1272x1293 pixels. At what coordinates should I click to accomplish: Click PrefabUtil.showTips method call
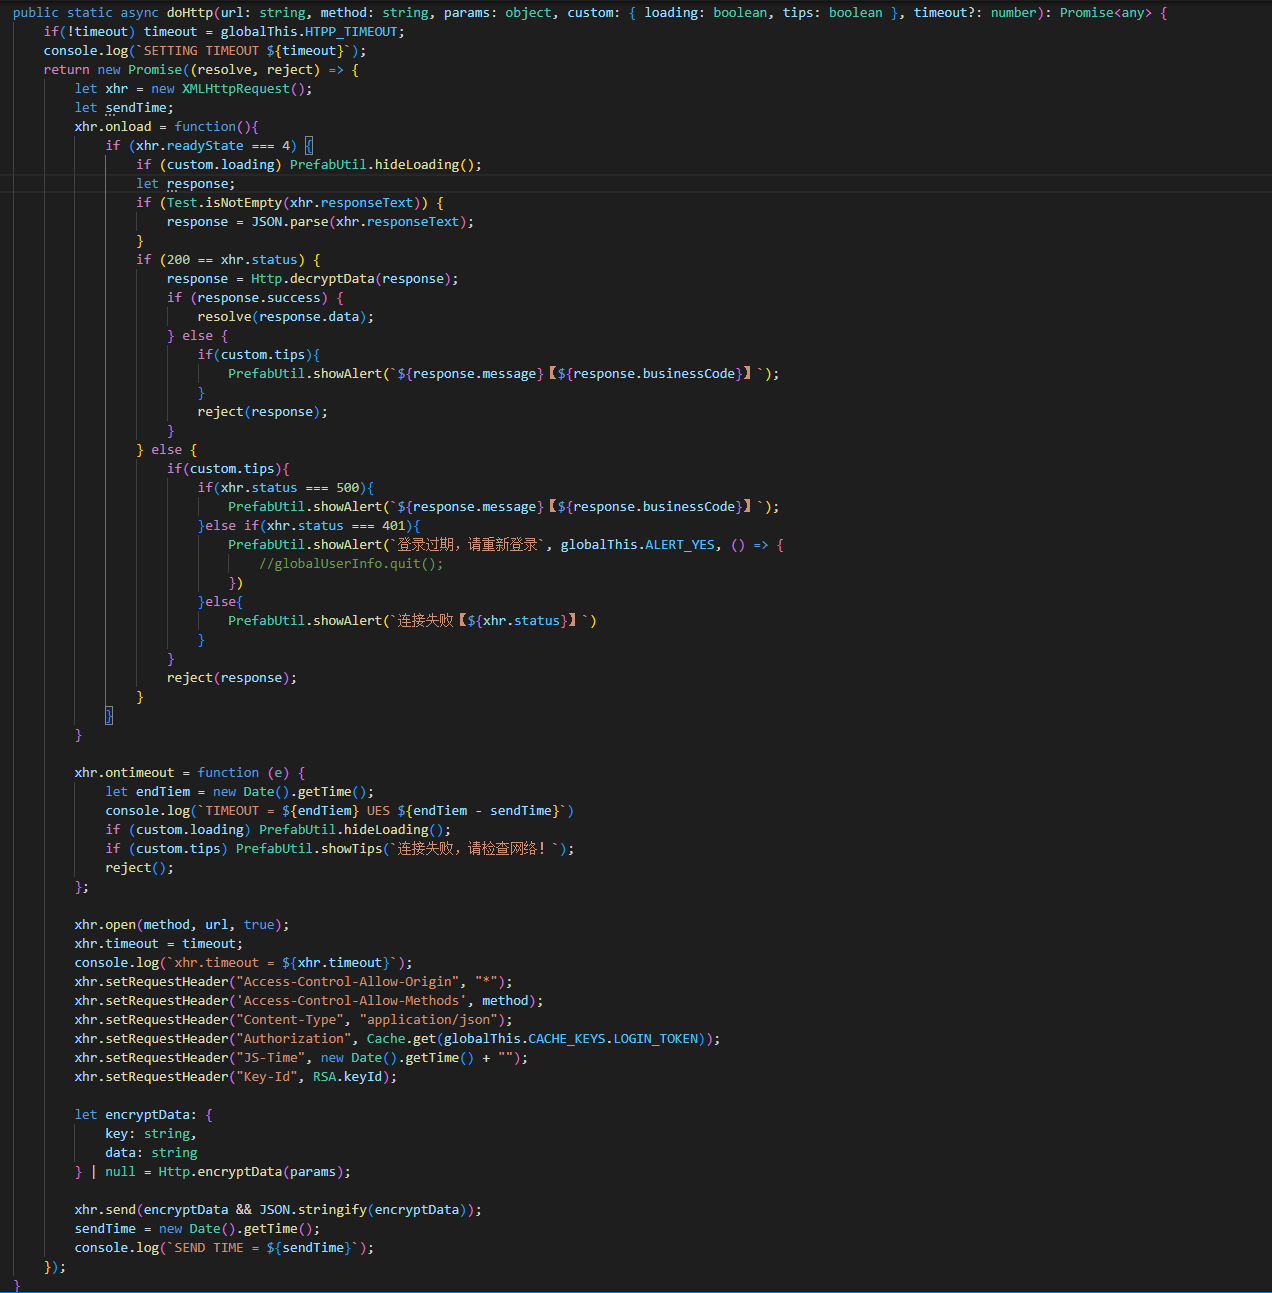tap(309, 849)
